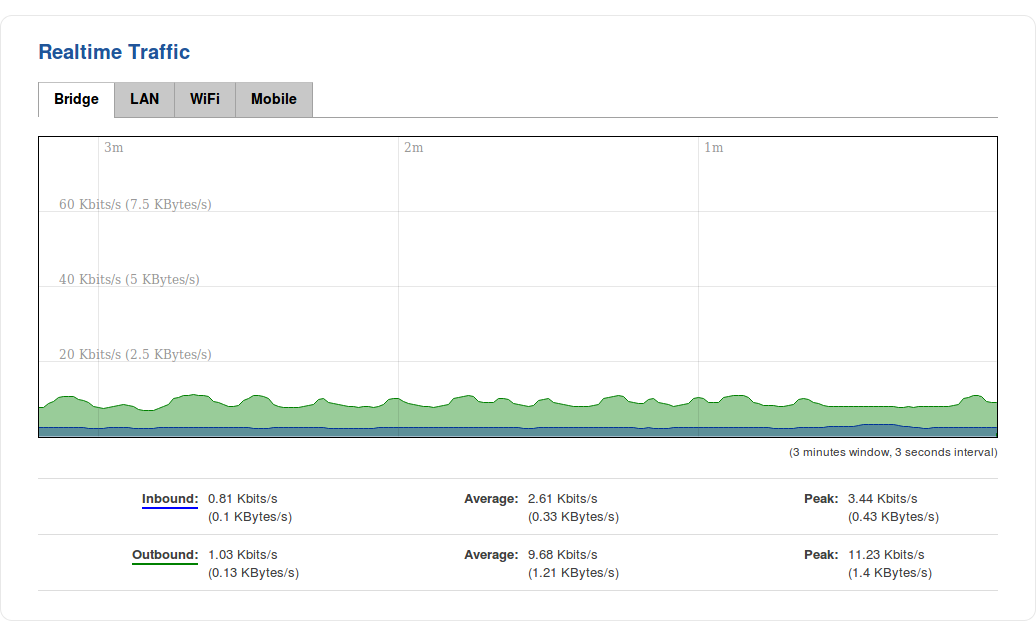Click the 40 Kbits/s axis label
Screen dimensions: 1036x636
(129, 280)
